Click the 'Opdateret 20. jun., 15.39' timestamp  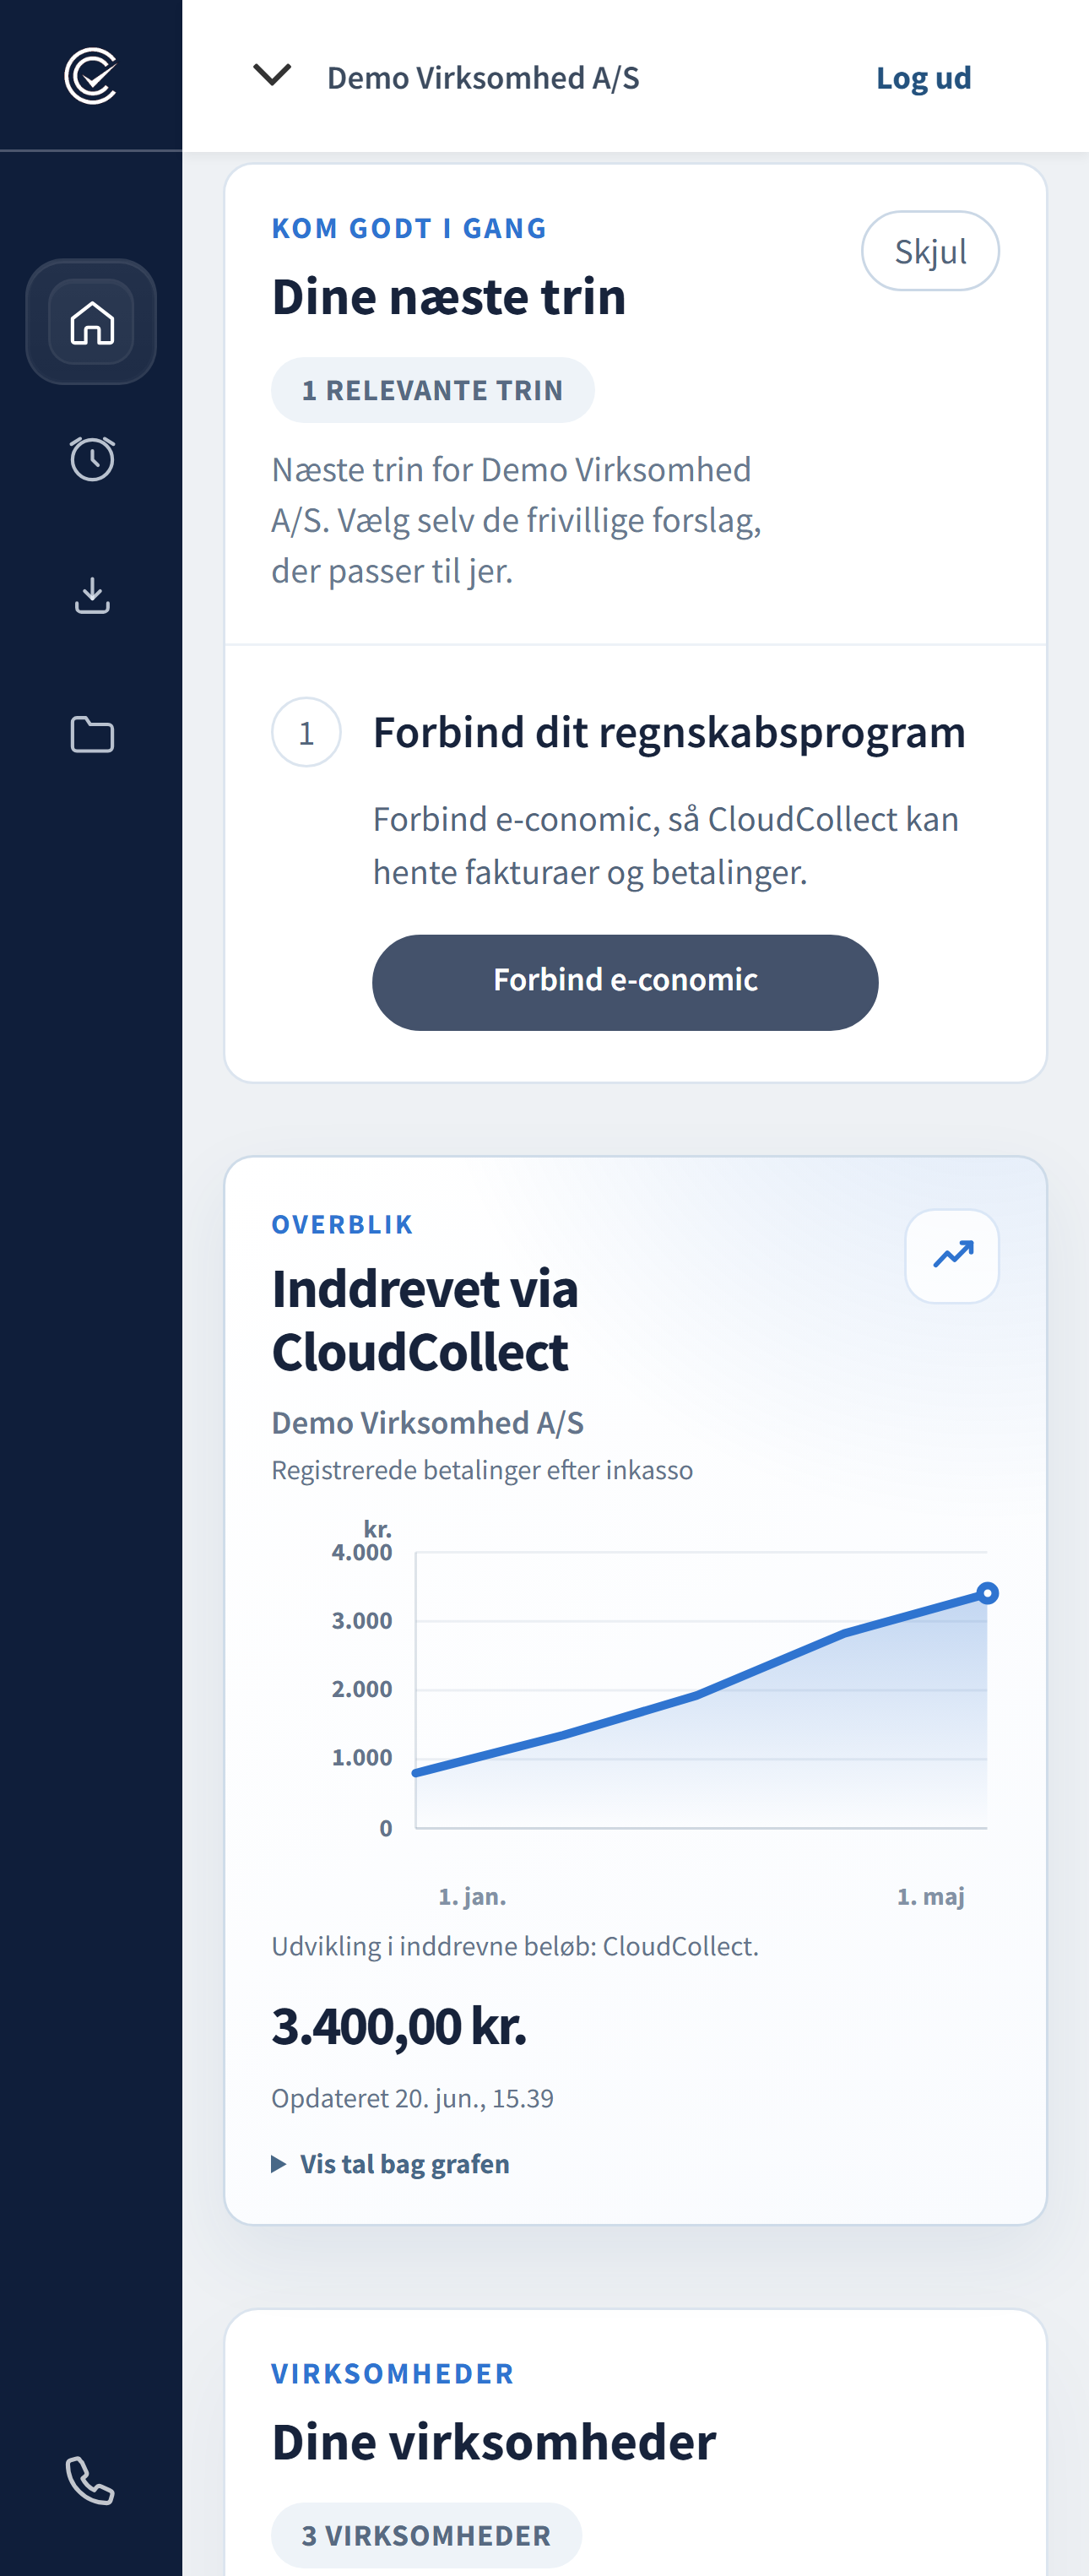[x=412, y=2097]
